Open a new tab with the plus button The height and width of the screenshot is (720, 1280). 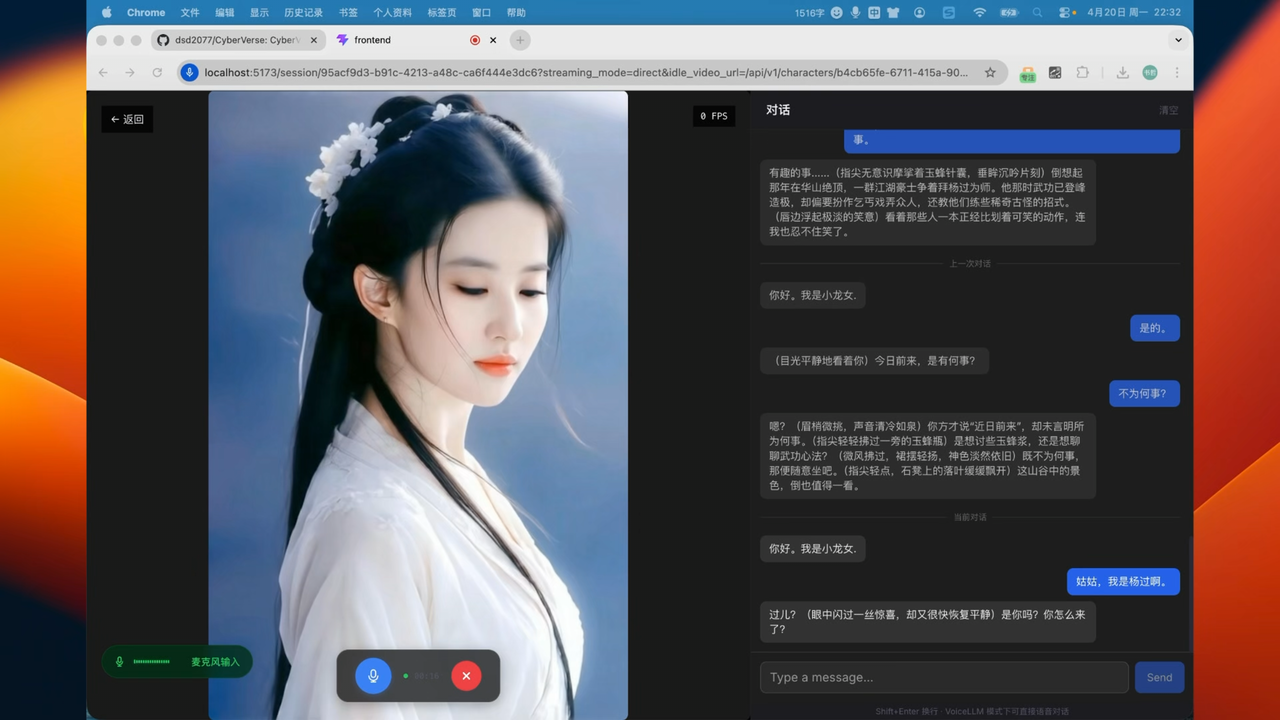pos(520,40)
